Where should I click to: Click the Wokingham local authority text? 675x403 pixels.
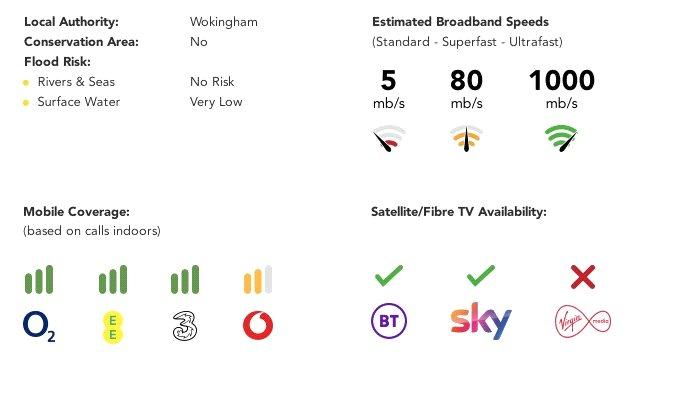(224, 22)
